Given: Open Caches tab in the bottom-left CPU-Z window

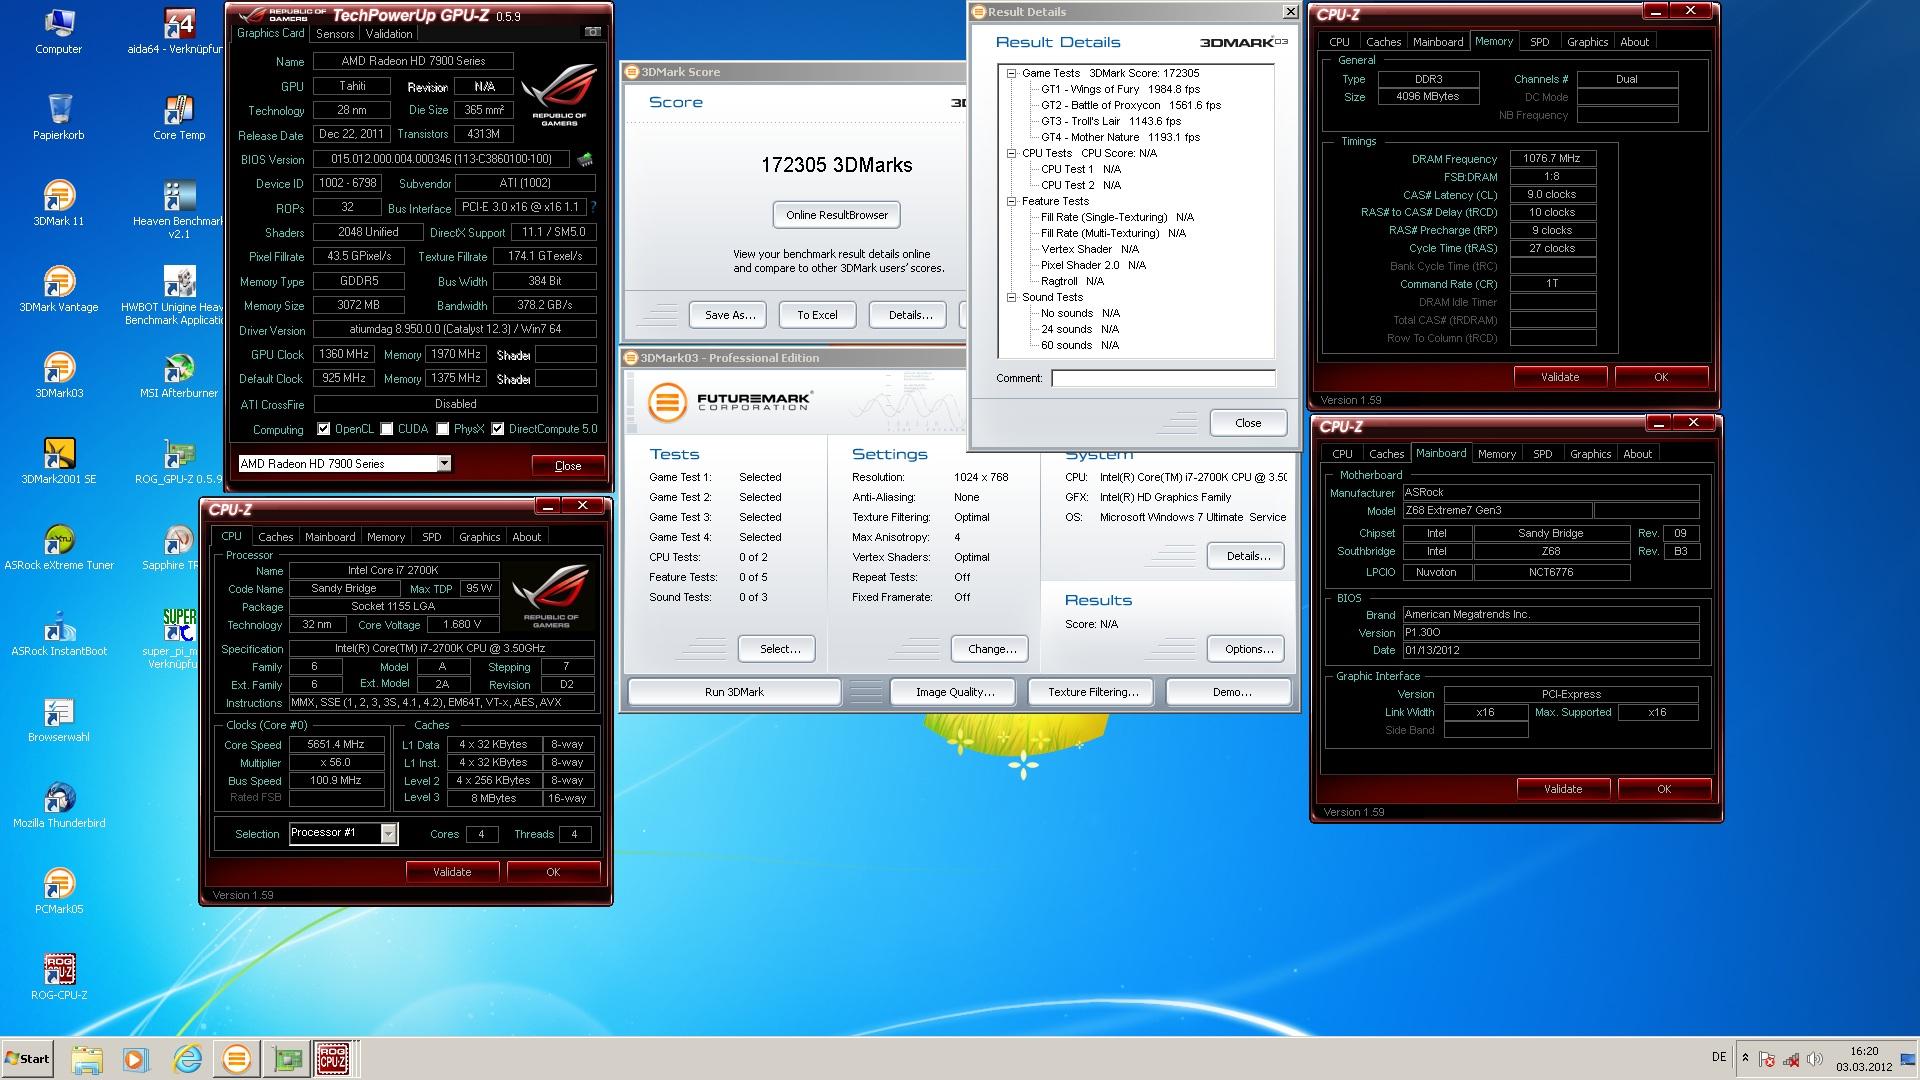Looking at the screenshot, I should (276, 537).
